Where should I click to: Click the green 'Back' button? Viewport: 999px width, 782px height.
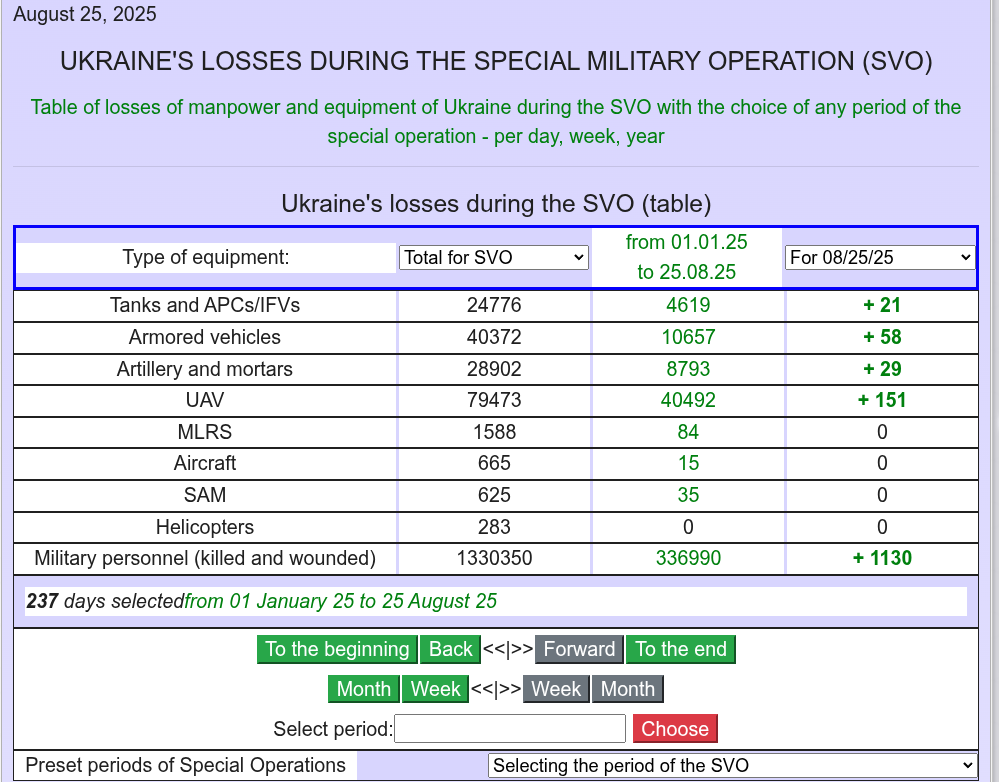point(450,649)
